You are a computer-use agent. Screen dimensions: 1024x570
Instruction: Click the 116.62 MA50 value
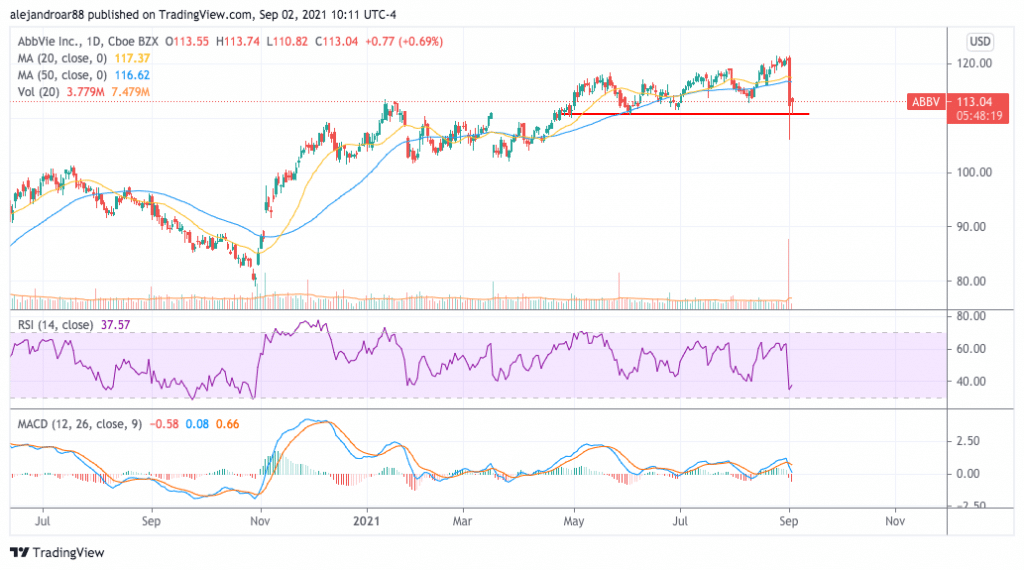point(132,75)
